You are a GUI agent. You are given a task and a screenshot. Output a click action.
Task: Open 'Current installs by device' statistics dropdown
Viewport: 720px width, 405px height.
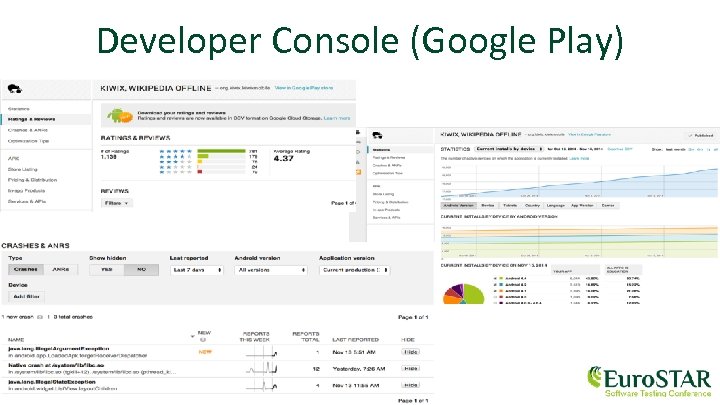[x=508, y=149]
